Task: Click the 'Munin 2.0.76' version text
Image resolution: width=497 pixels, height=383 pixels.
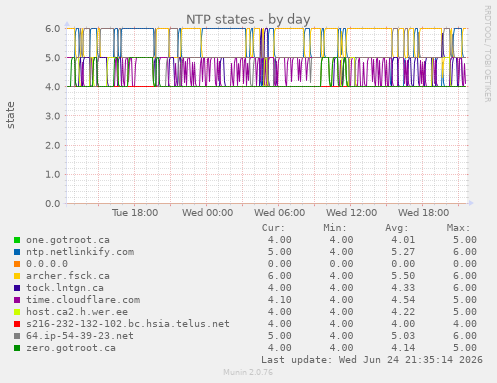Action: pyautogui.click(x=248, y=372)
